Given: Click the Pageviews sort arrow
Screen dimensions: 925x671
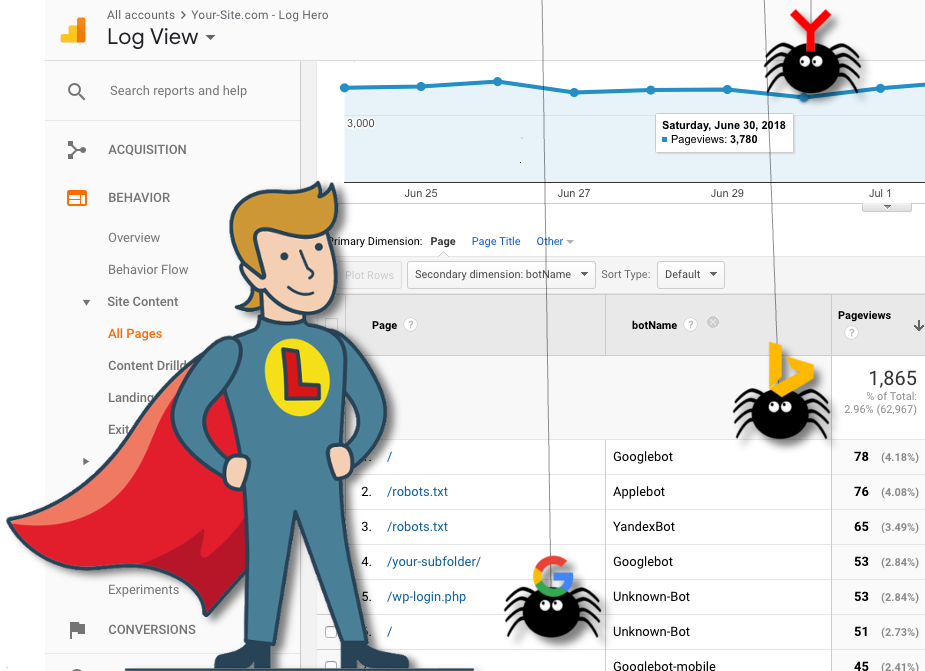Looking at the screenshot, I should [918, 326].
